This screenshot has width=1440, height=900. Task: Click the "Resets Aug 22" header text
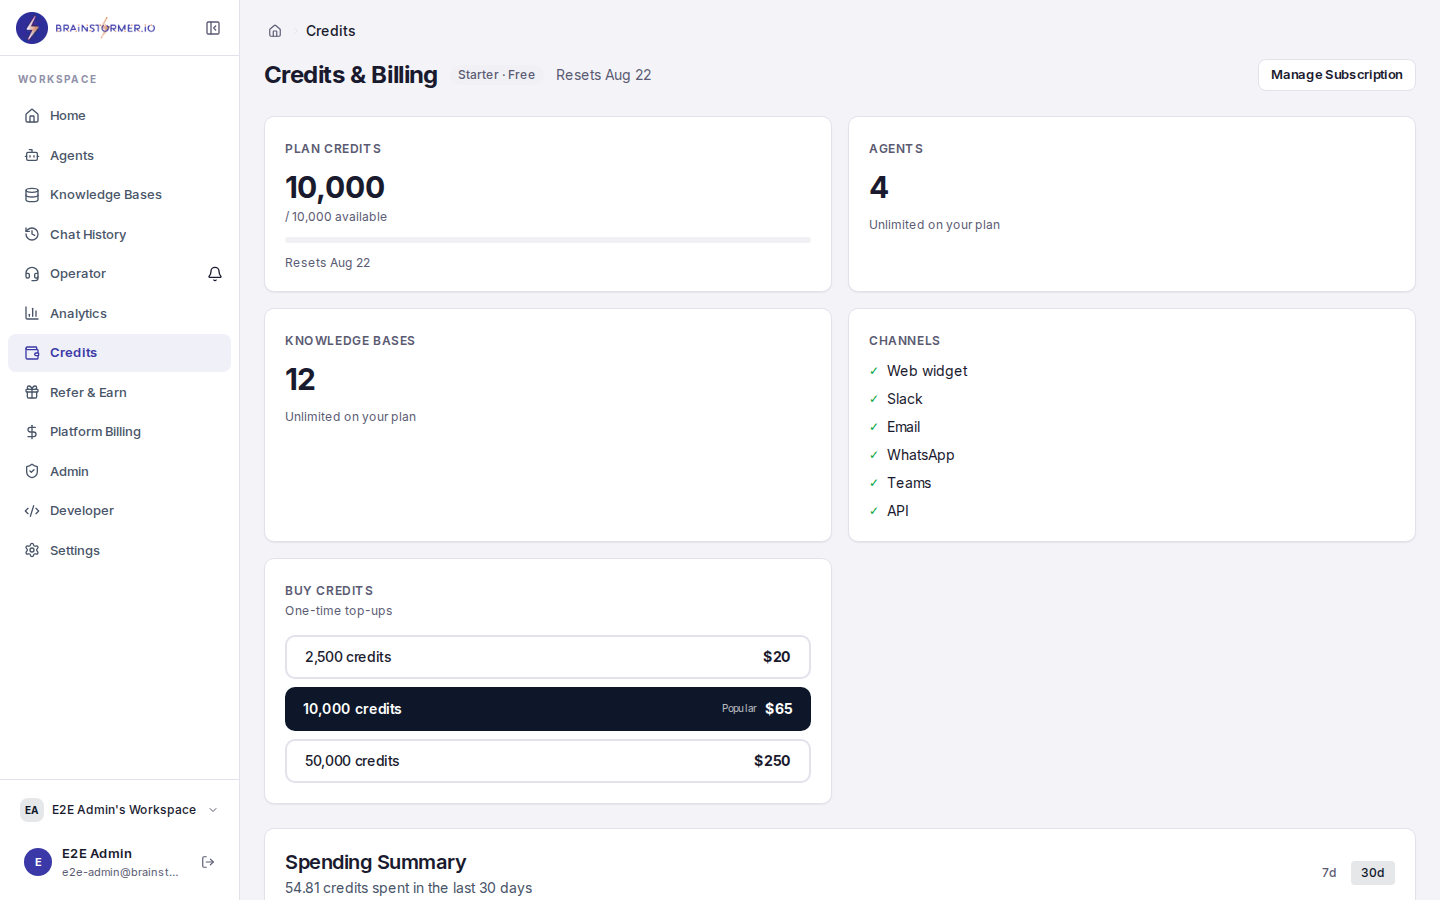tap(604, 75)
